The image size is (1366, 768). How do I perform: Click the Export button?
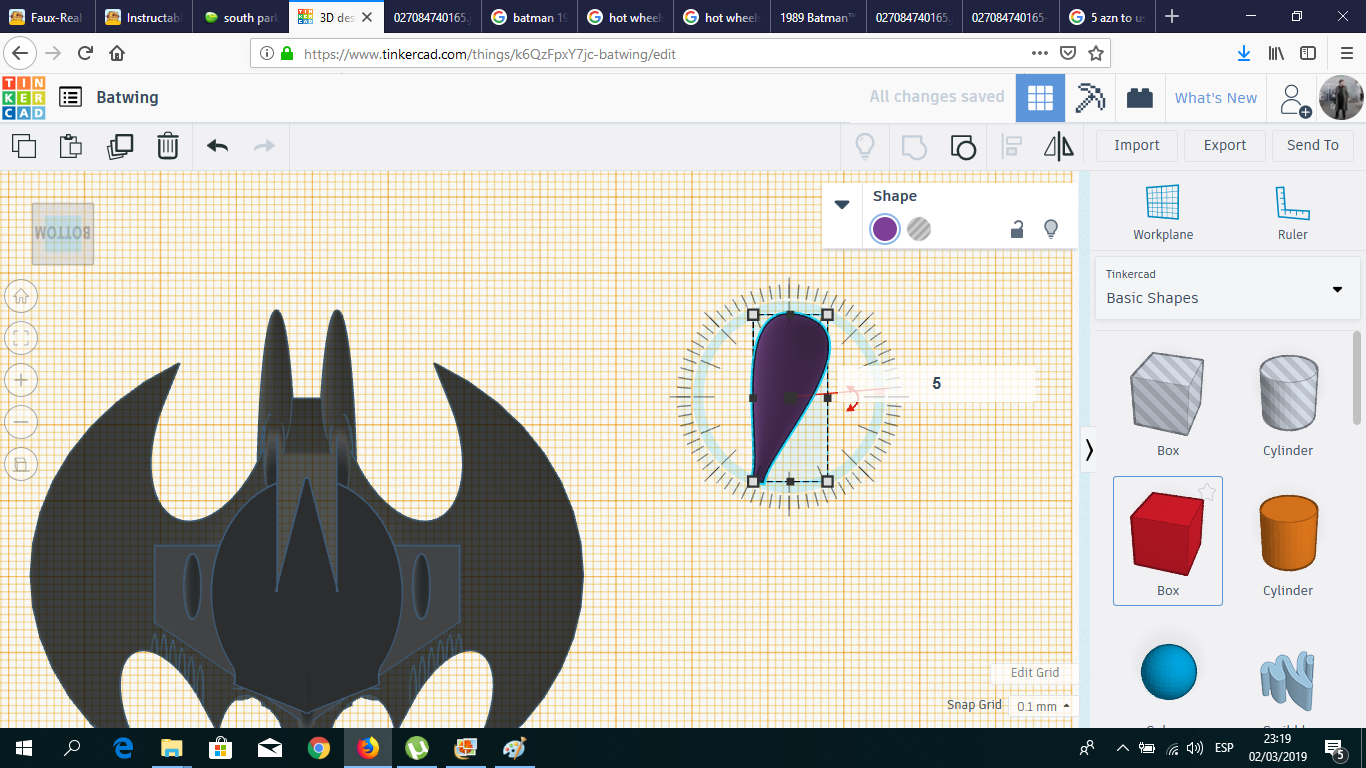pos(1225,145)
